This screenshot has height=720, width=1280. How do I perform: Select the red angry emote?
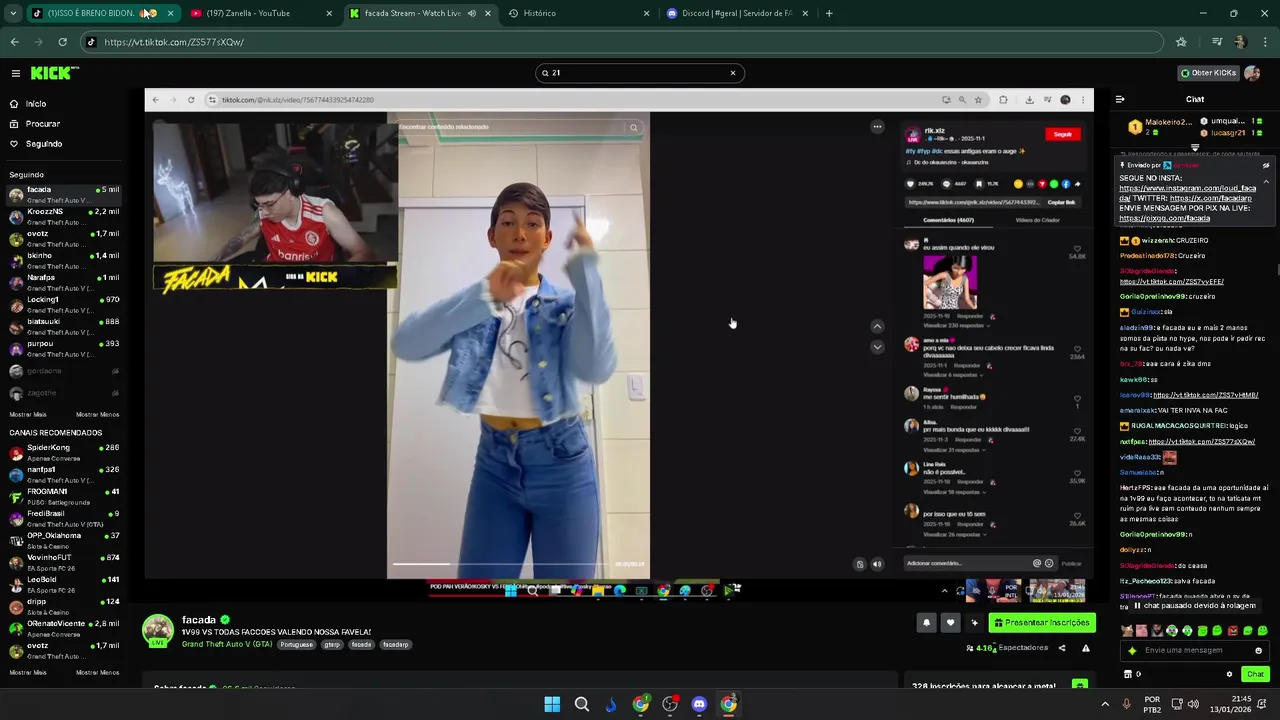click(1232, 631)
